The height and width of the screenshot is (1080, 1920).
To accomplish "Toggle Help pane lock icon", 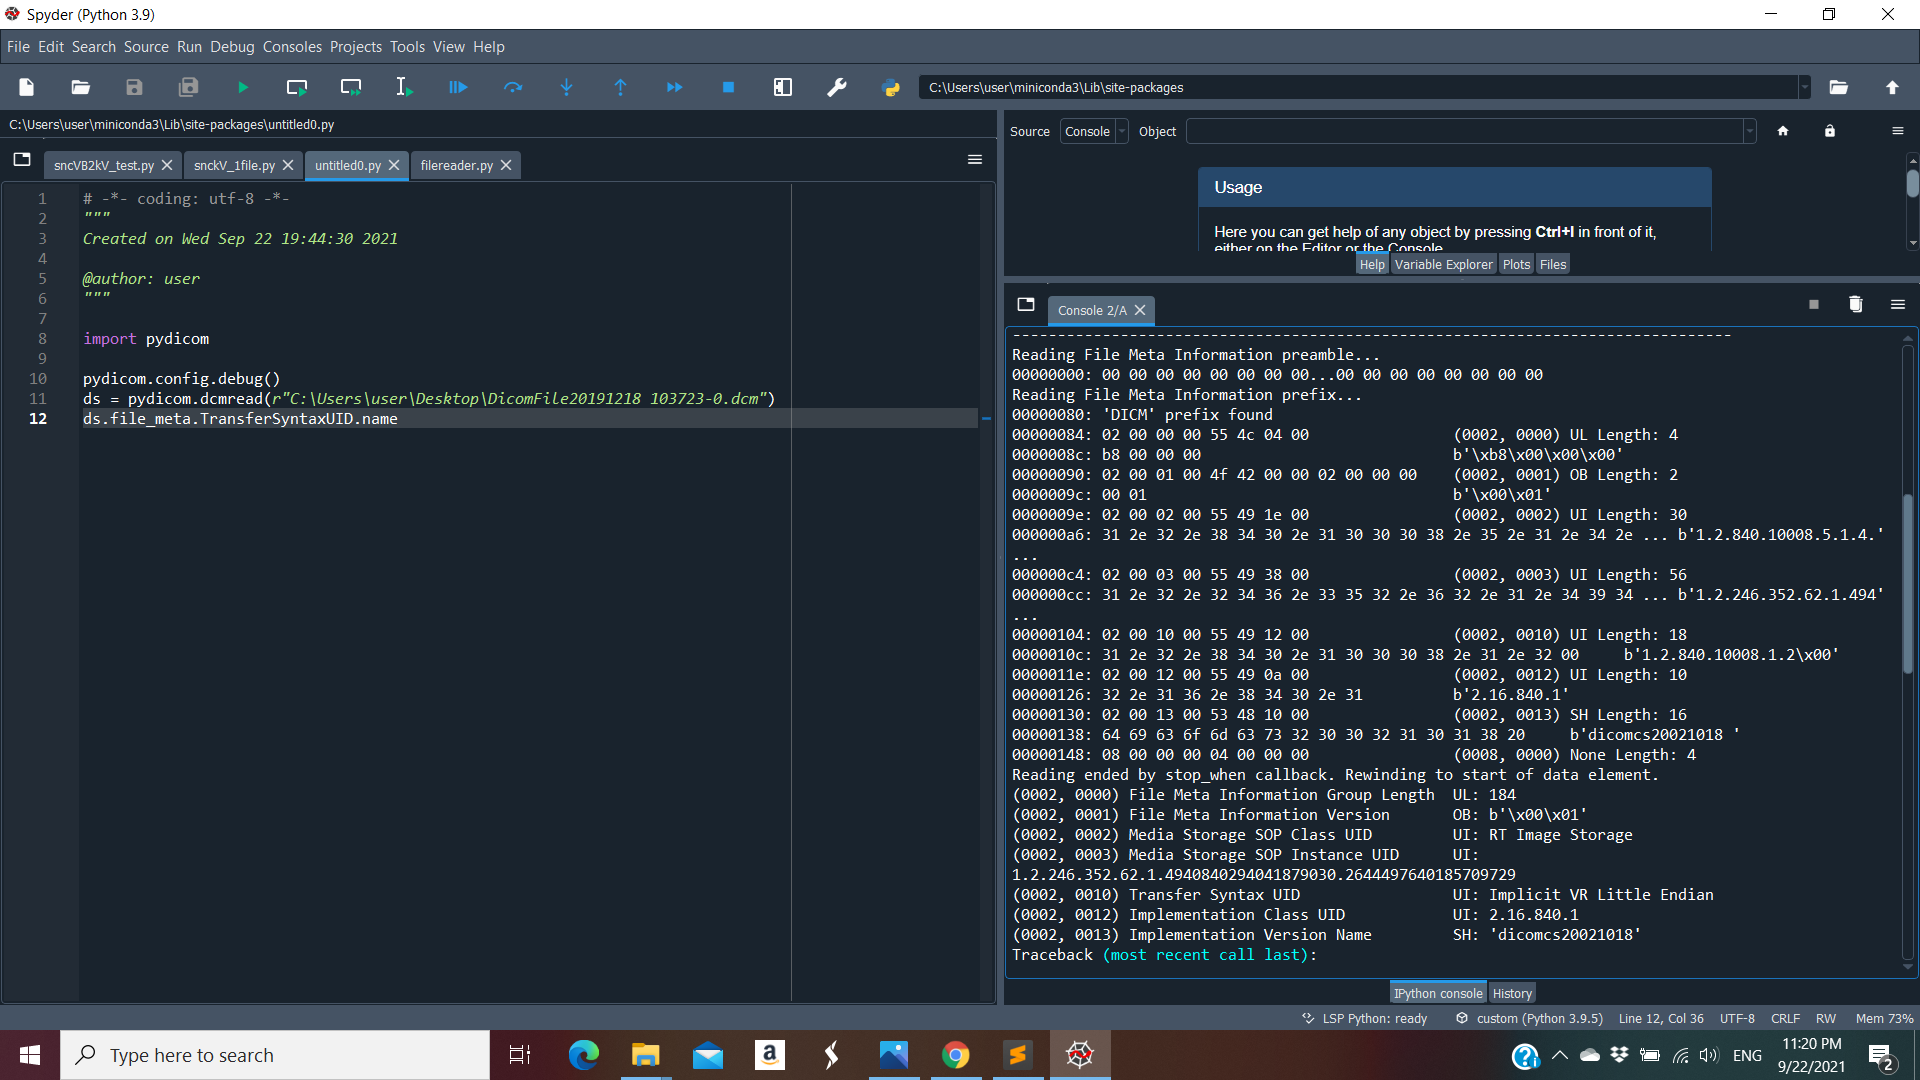I will (1830, 131).
